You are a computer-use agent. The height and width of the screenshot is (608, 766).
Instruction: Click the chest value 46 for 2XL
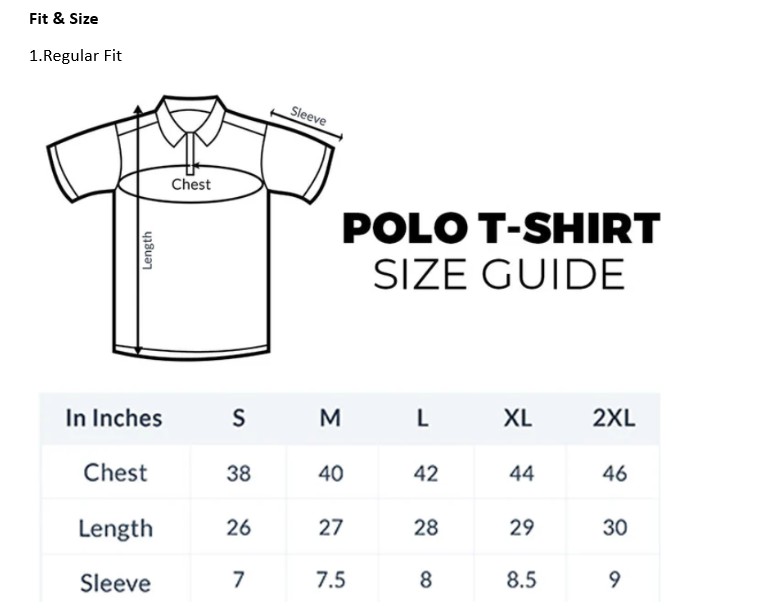point(614,473)
